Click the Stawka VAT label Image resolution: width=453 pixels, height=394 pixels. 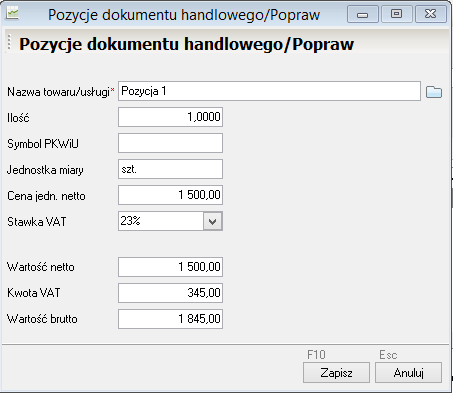click(x=37, y=222)
